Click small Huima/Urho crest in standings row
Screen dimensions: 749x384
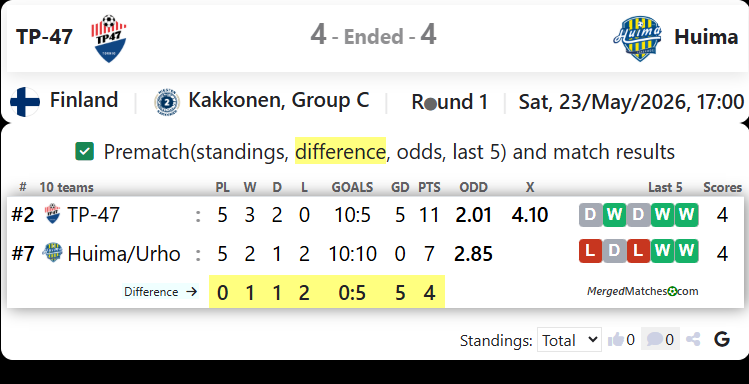click(x=52, y=252)
